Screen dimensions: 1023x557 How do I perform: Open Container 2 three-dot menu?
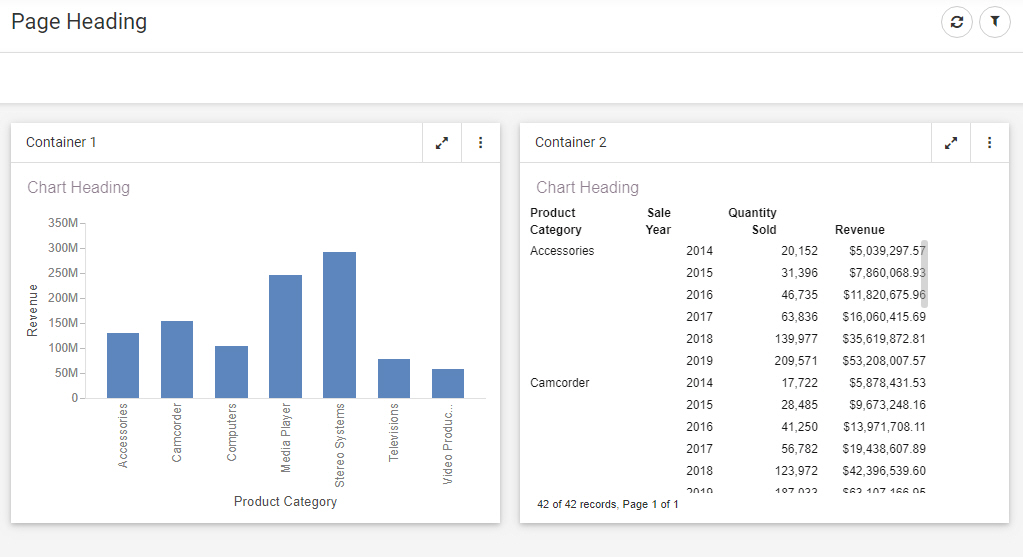pos(989,143)
